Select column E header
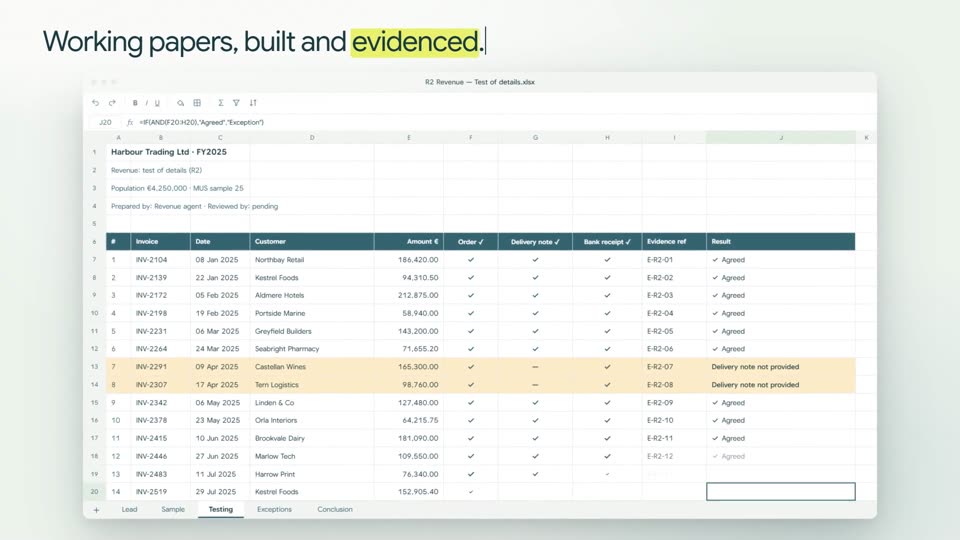This screenshot has width=960, height=540. click(x=408, y=138)
